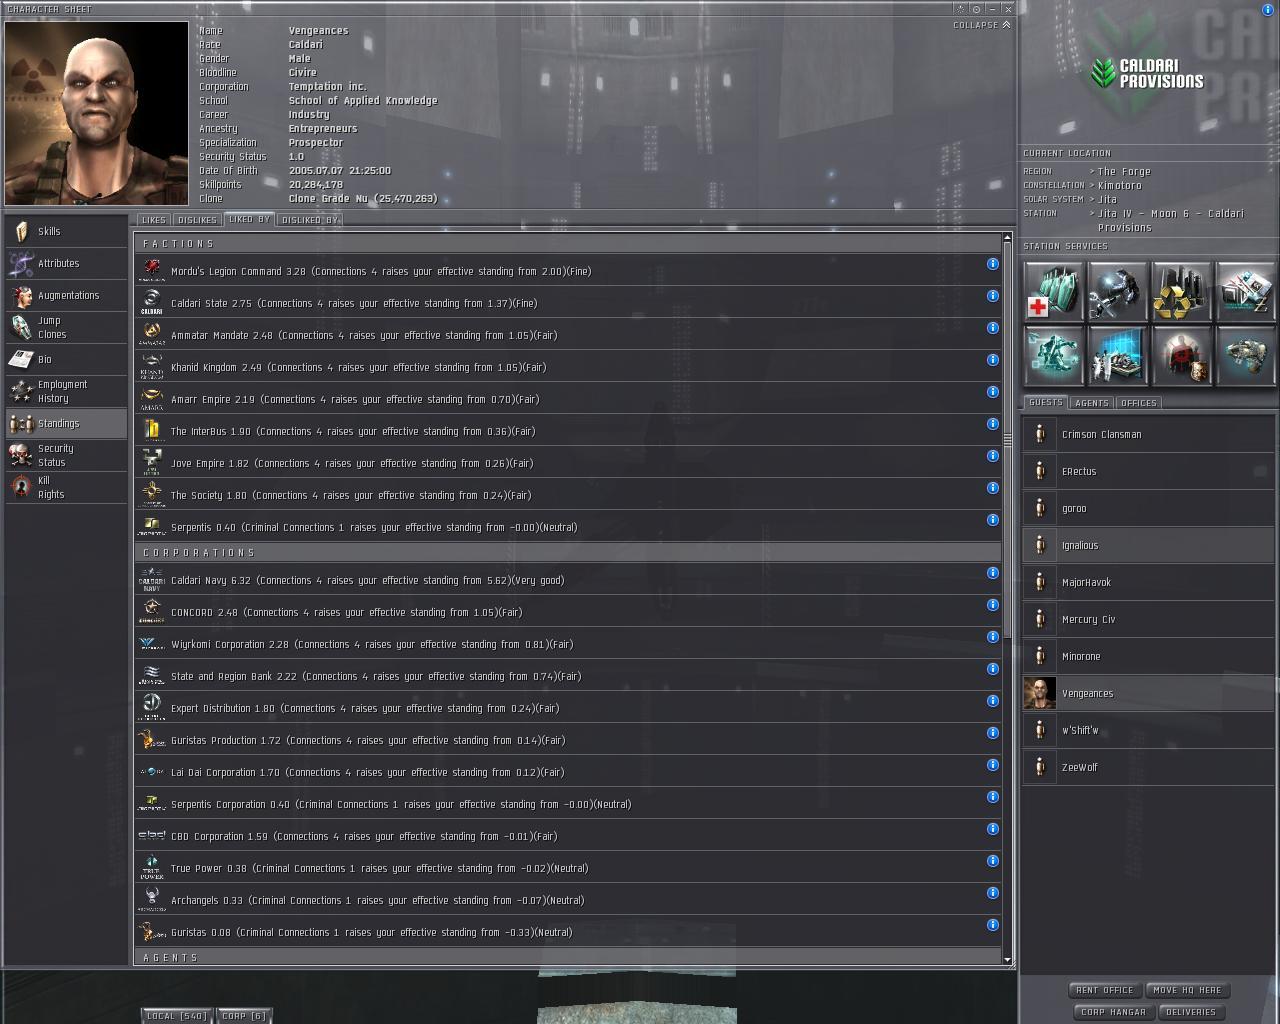Show info for Guristas Production
The image size is (1280, 1024).
pos(993,733)
